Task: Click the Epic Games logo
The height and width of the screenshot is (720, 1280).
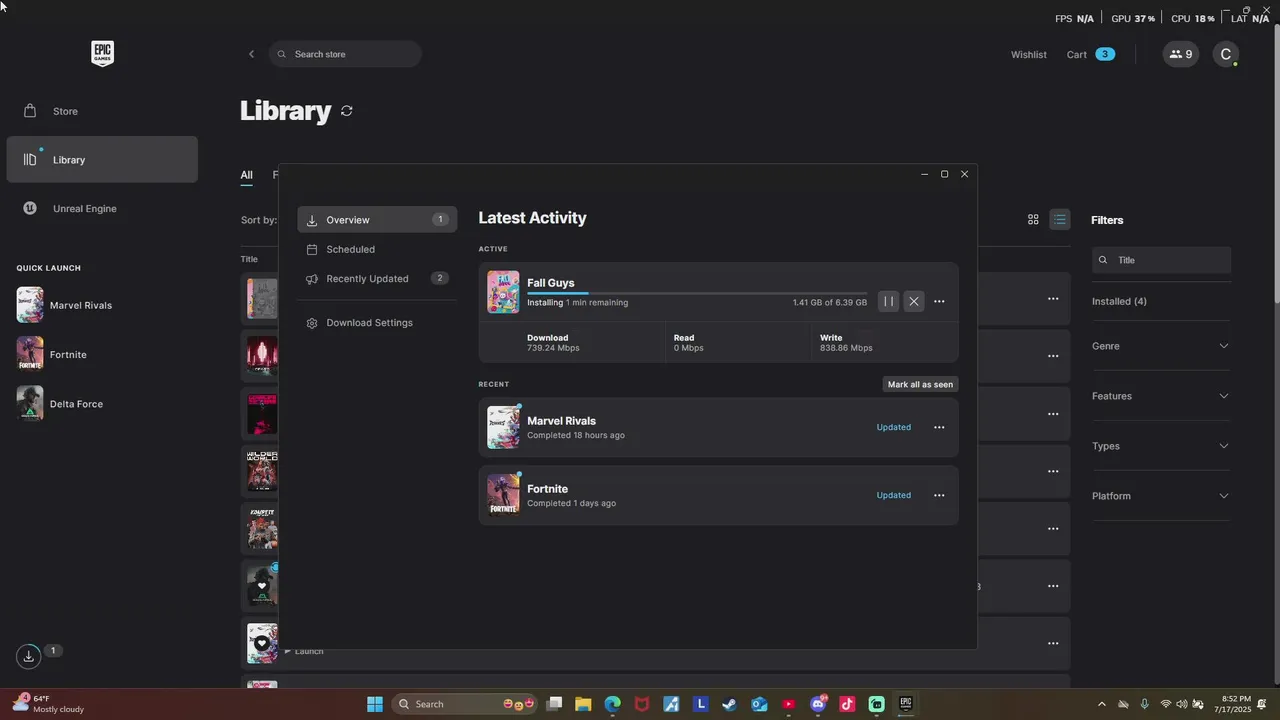Action: (102, 54)
